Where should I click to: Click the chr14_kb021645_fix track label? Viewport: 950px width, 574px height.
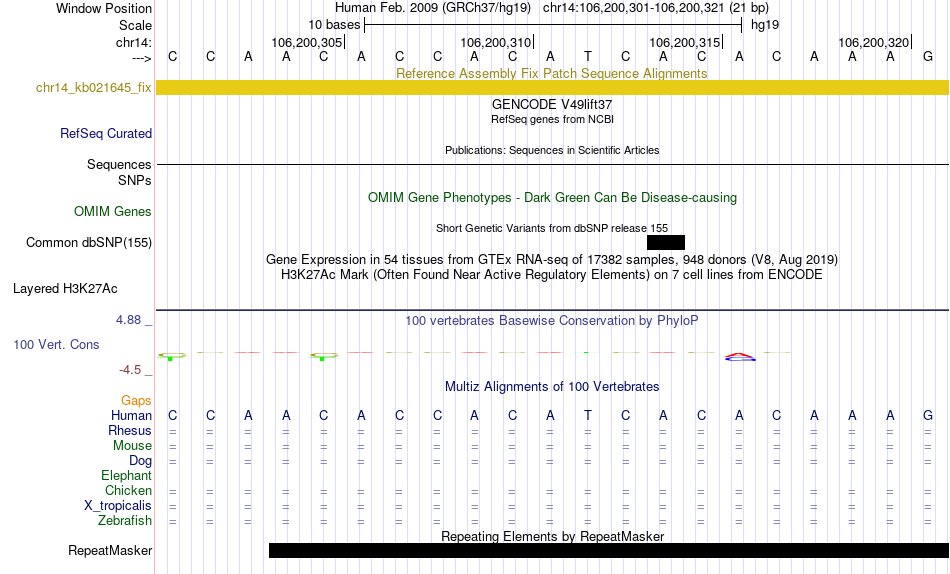(93, 87)
